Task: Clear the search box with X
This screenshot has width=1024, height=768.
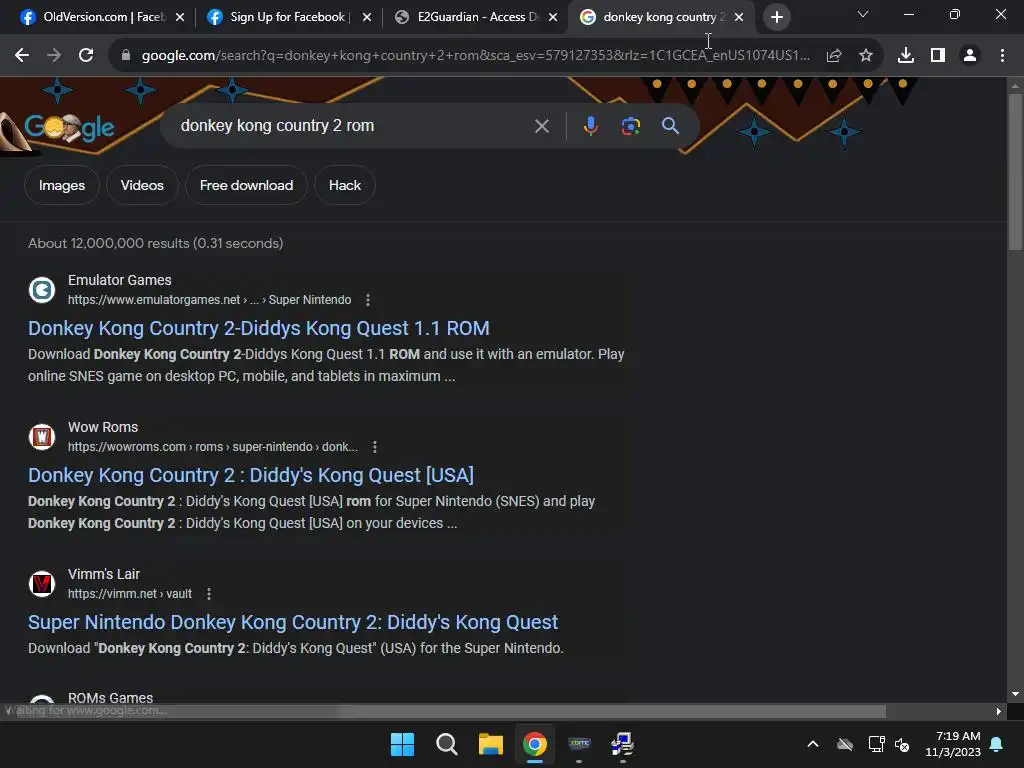Action: click(542, 126)
